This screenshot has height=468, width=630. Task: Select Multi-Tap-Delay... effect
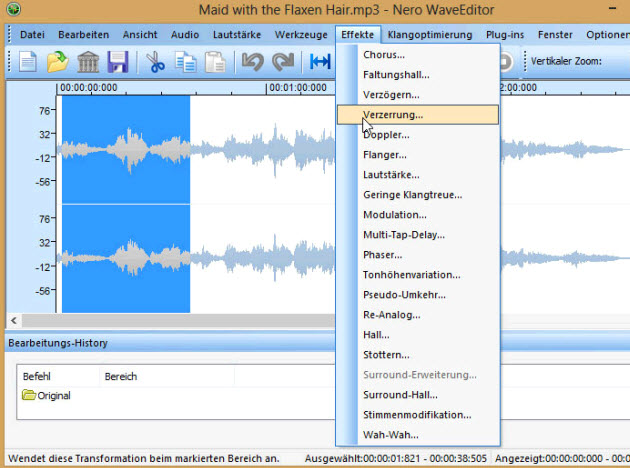coord(418,235)
